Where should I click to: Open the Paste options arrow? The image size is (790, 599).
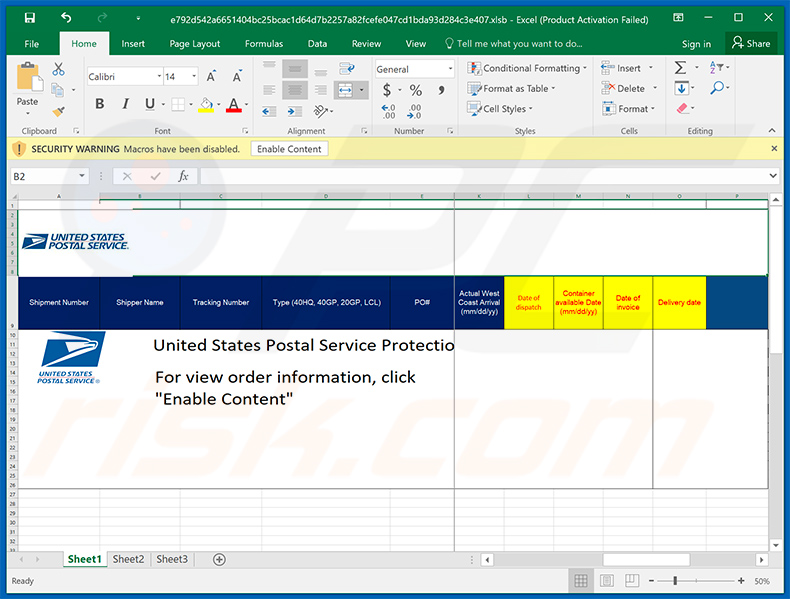(x=28, y=113)
